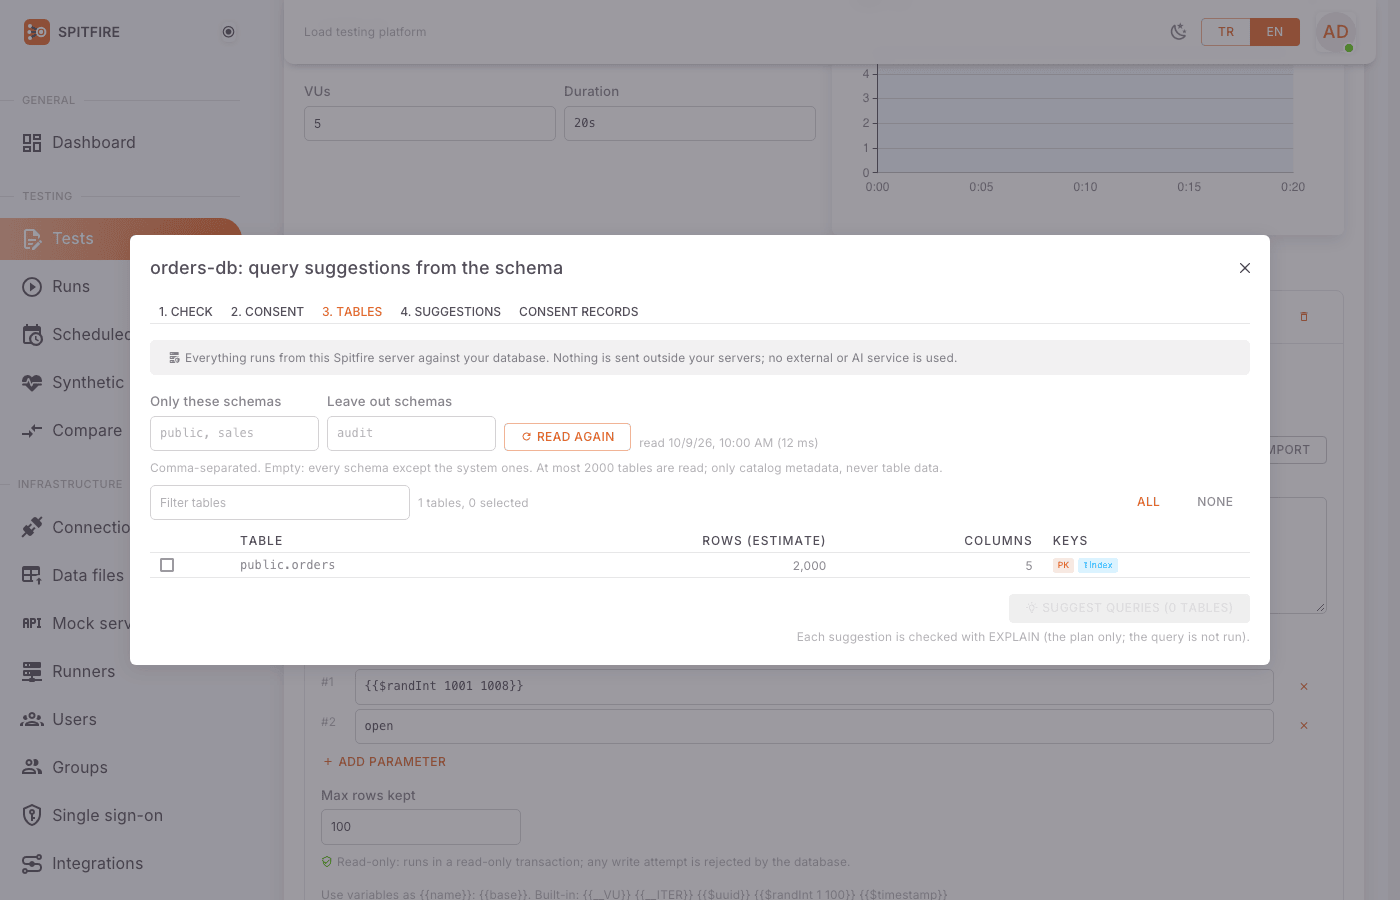Switch language to TR
1400x900 pixels.
click(1226, 32)
